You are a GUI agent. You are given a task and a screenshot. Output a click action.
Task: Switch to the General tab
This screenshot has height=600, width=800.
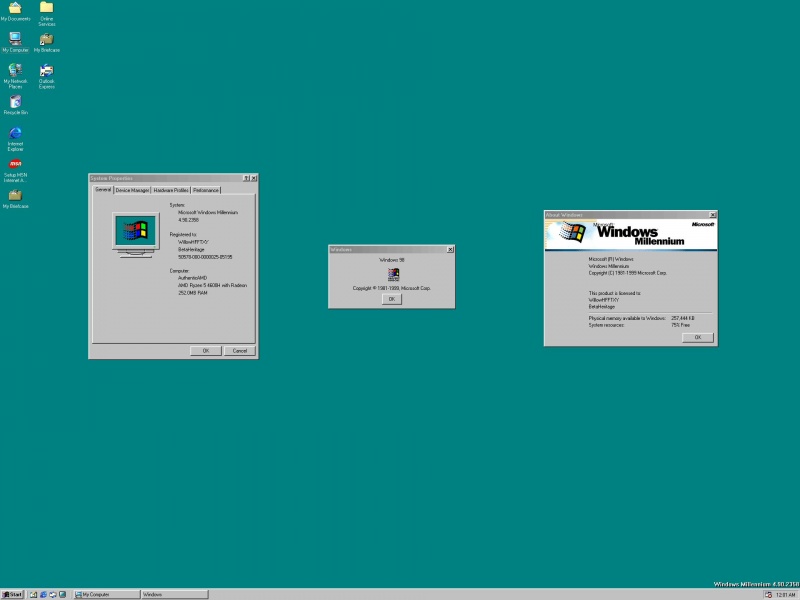click(x=103, y=189)
